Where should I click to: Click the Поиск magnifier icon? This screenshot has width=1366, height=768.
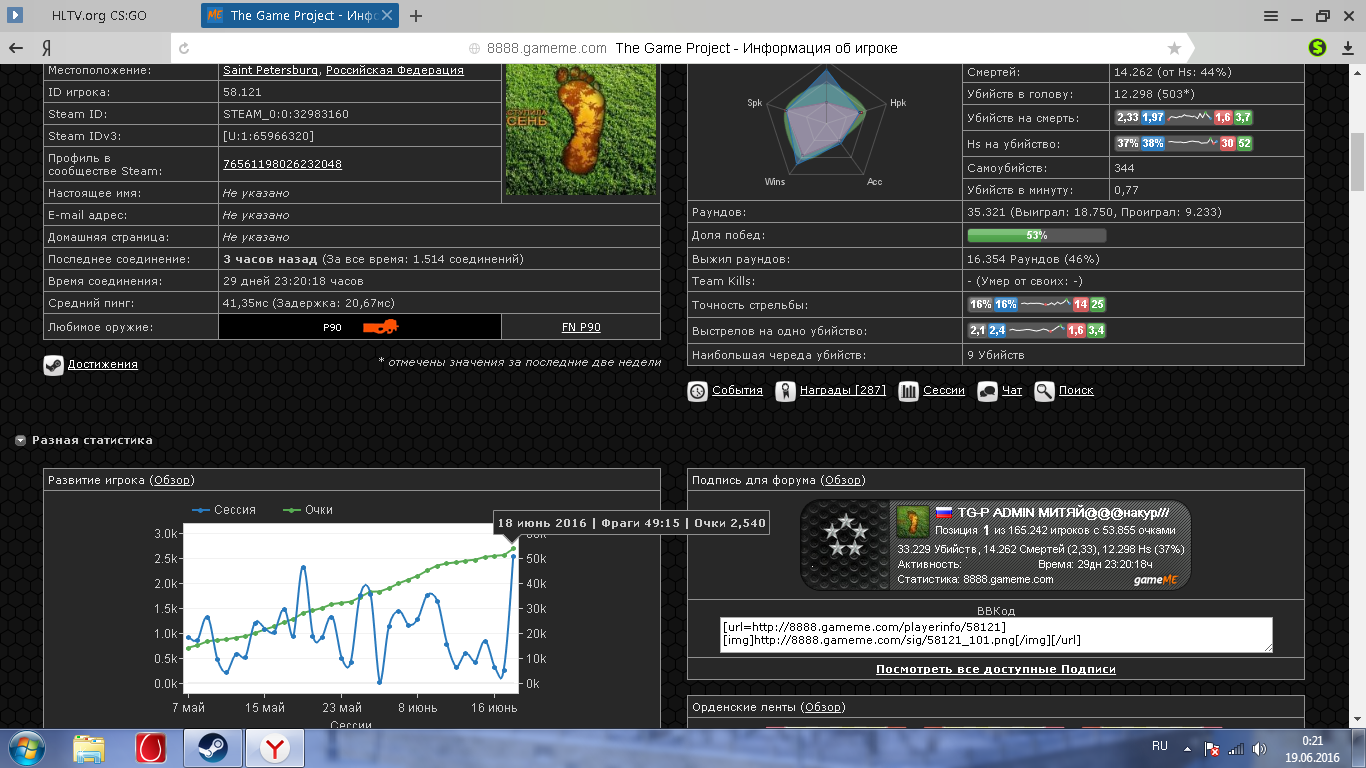1044,391
